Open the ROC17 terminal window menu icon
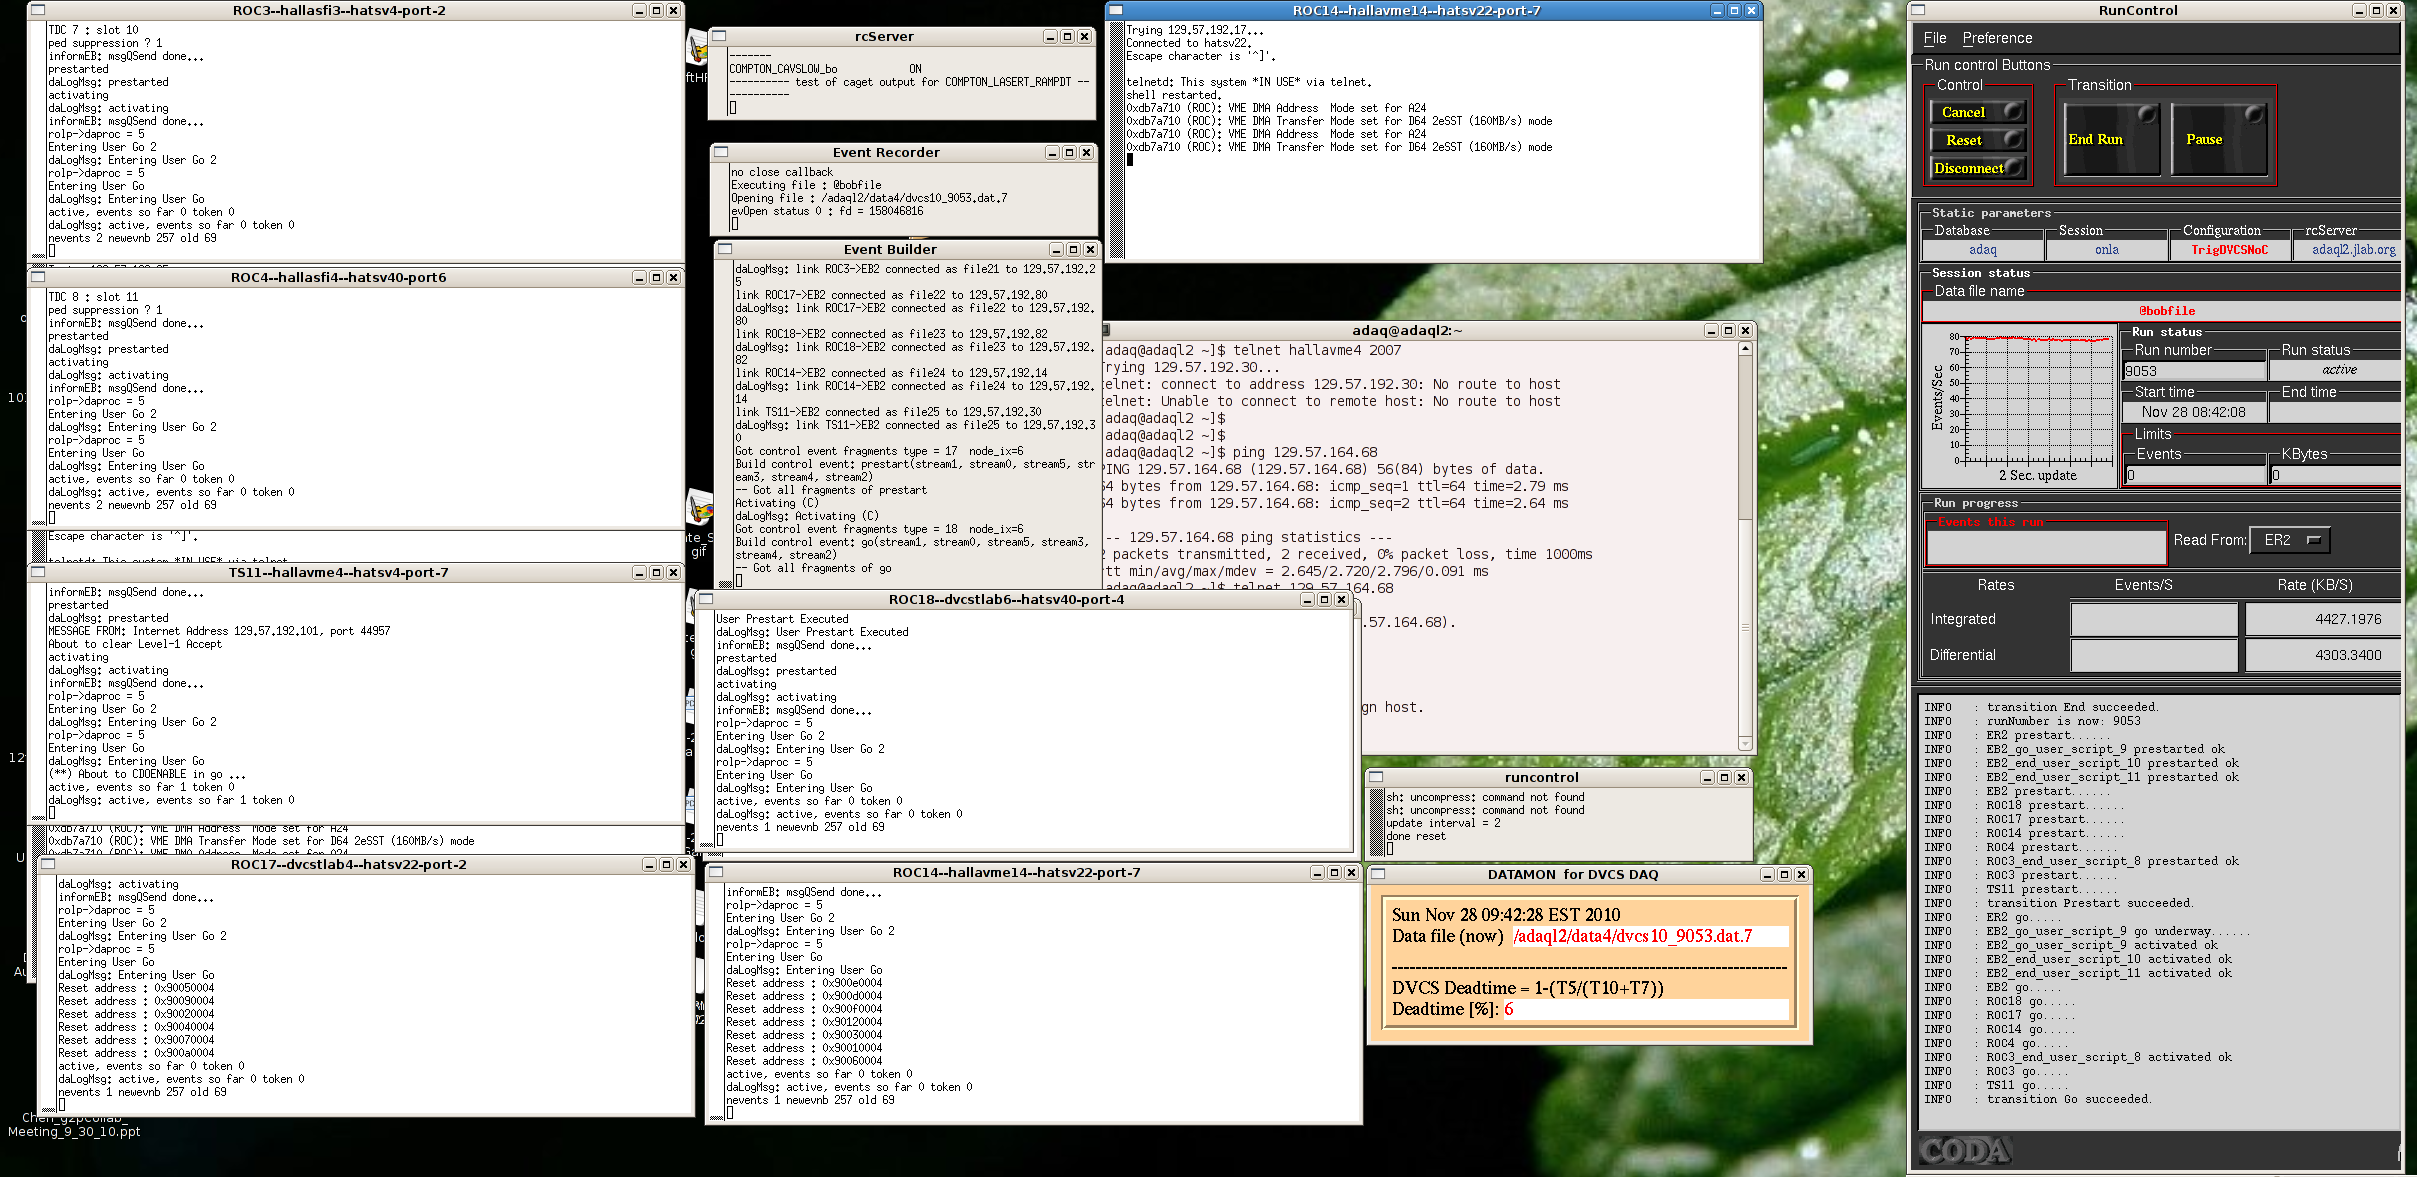 coord(48,864)
